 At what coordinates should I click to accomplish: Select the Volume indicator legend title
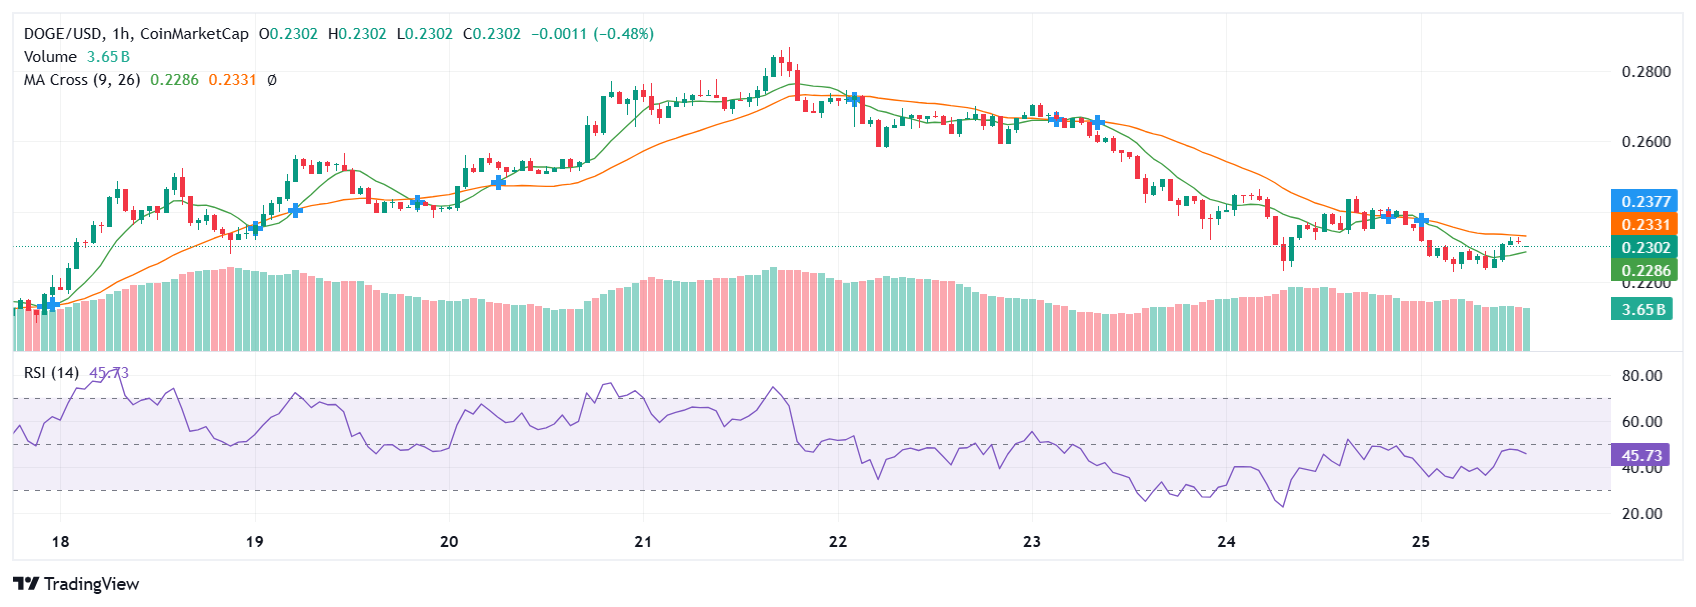[50, 57]
